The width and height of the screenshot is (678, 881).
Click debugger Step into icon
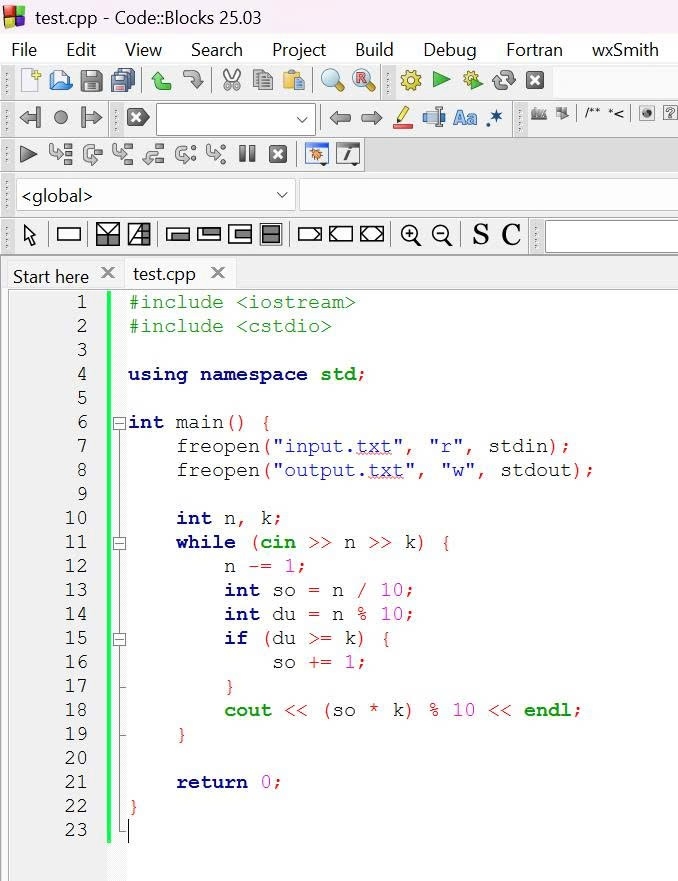tap(122, 153)
